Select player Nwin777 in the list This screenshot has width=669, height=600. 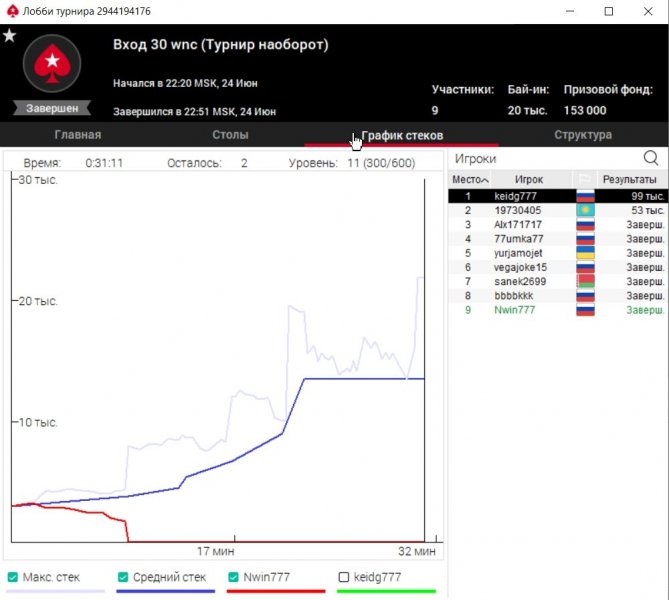coord(515,310)
